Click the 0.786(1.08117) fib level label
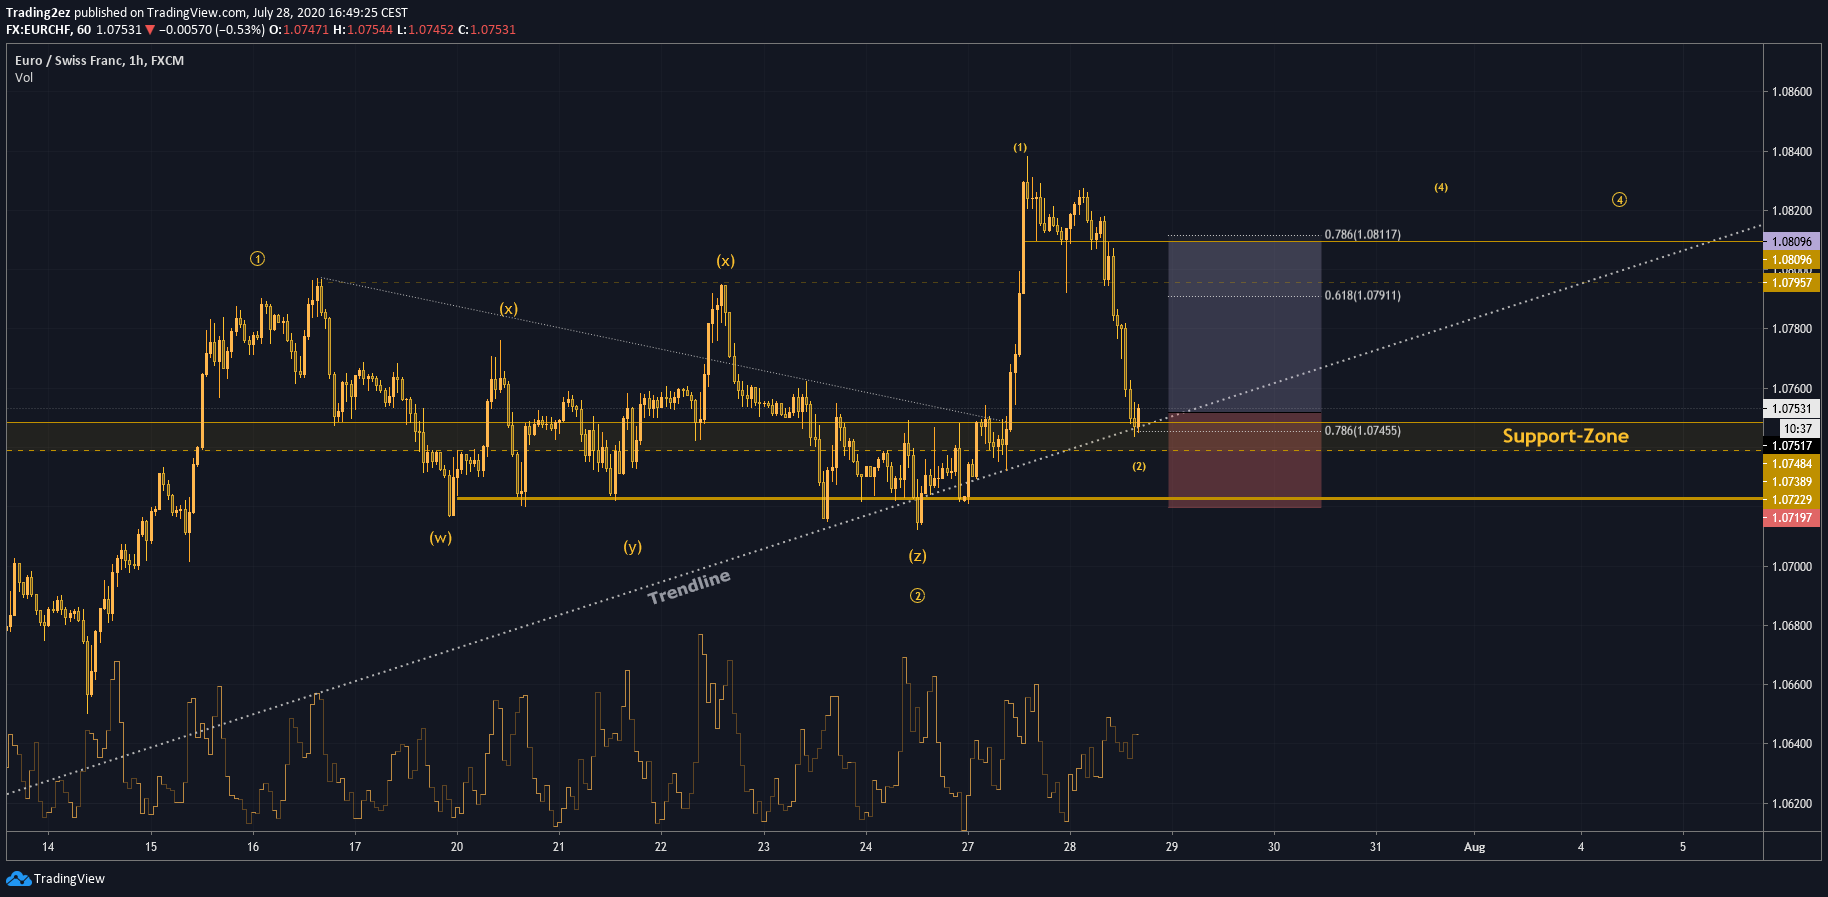The image size is (1828, 897). [1362, 235]
